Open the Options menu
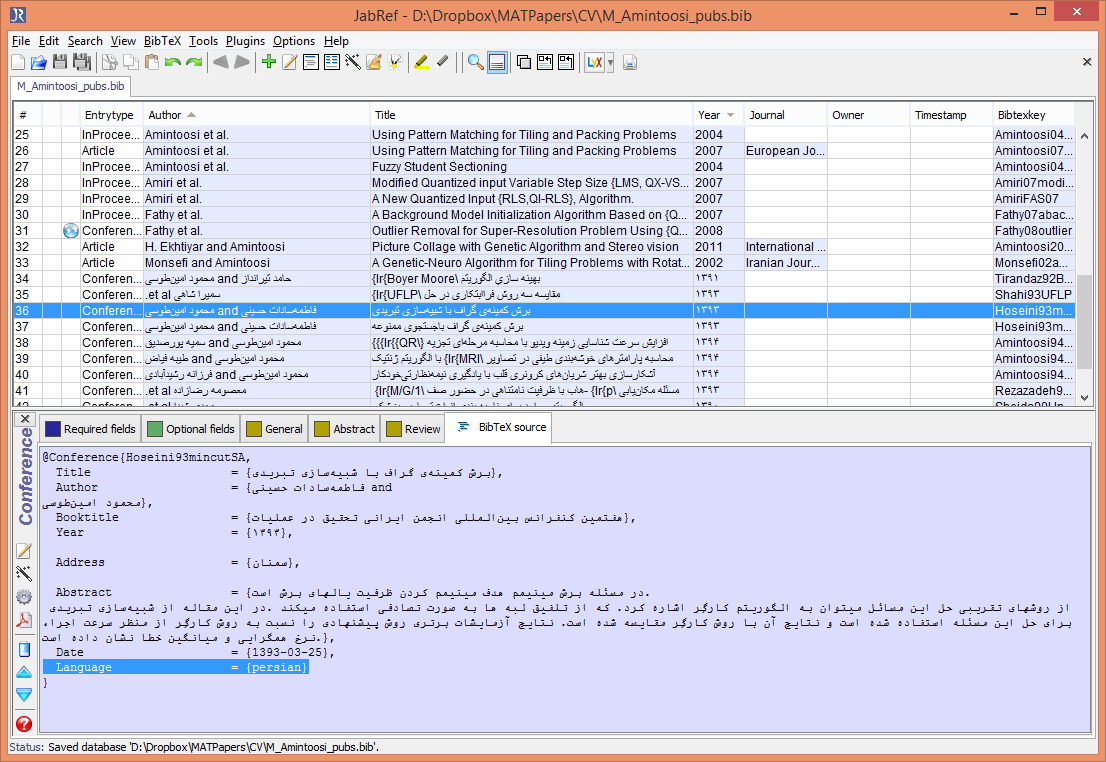Image resolution: width=1106 pixels, height=762 pixels. click(x=294, y=41)
